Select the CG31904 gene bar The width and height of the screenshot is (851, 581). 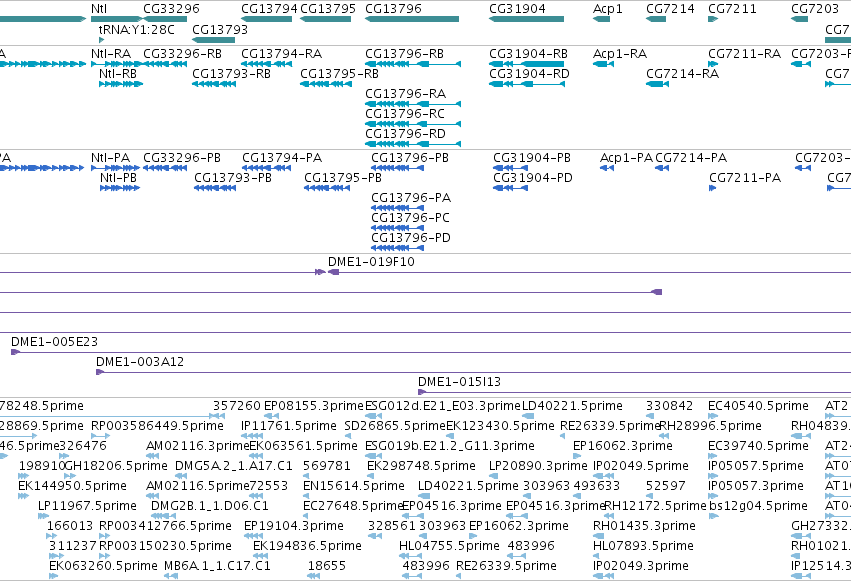(526, 19)
